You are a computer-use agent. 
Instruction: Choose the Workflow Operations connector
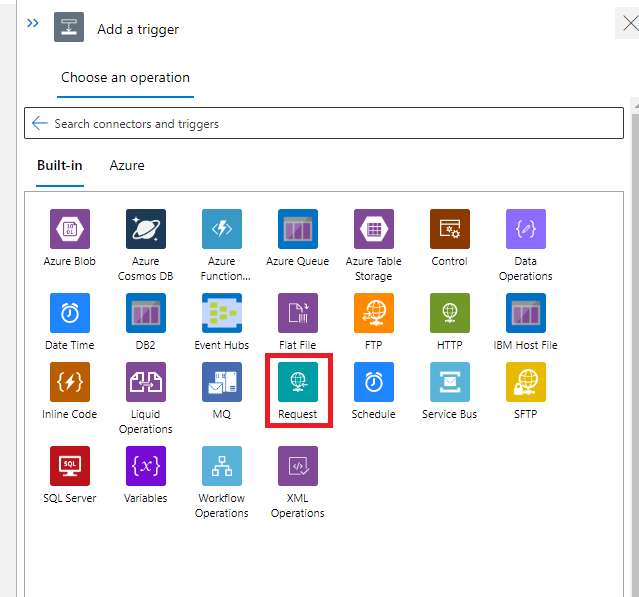tap(222, 466)
